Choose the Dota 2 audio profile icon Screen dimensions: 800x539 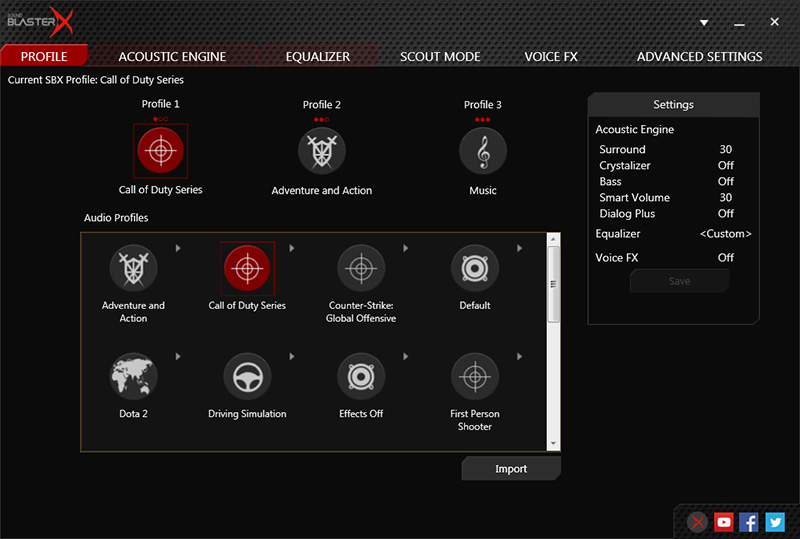133,376
